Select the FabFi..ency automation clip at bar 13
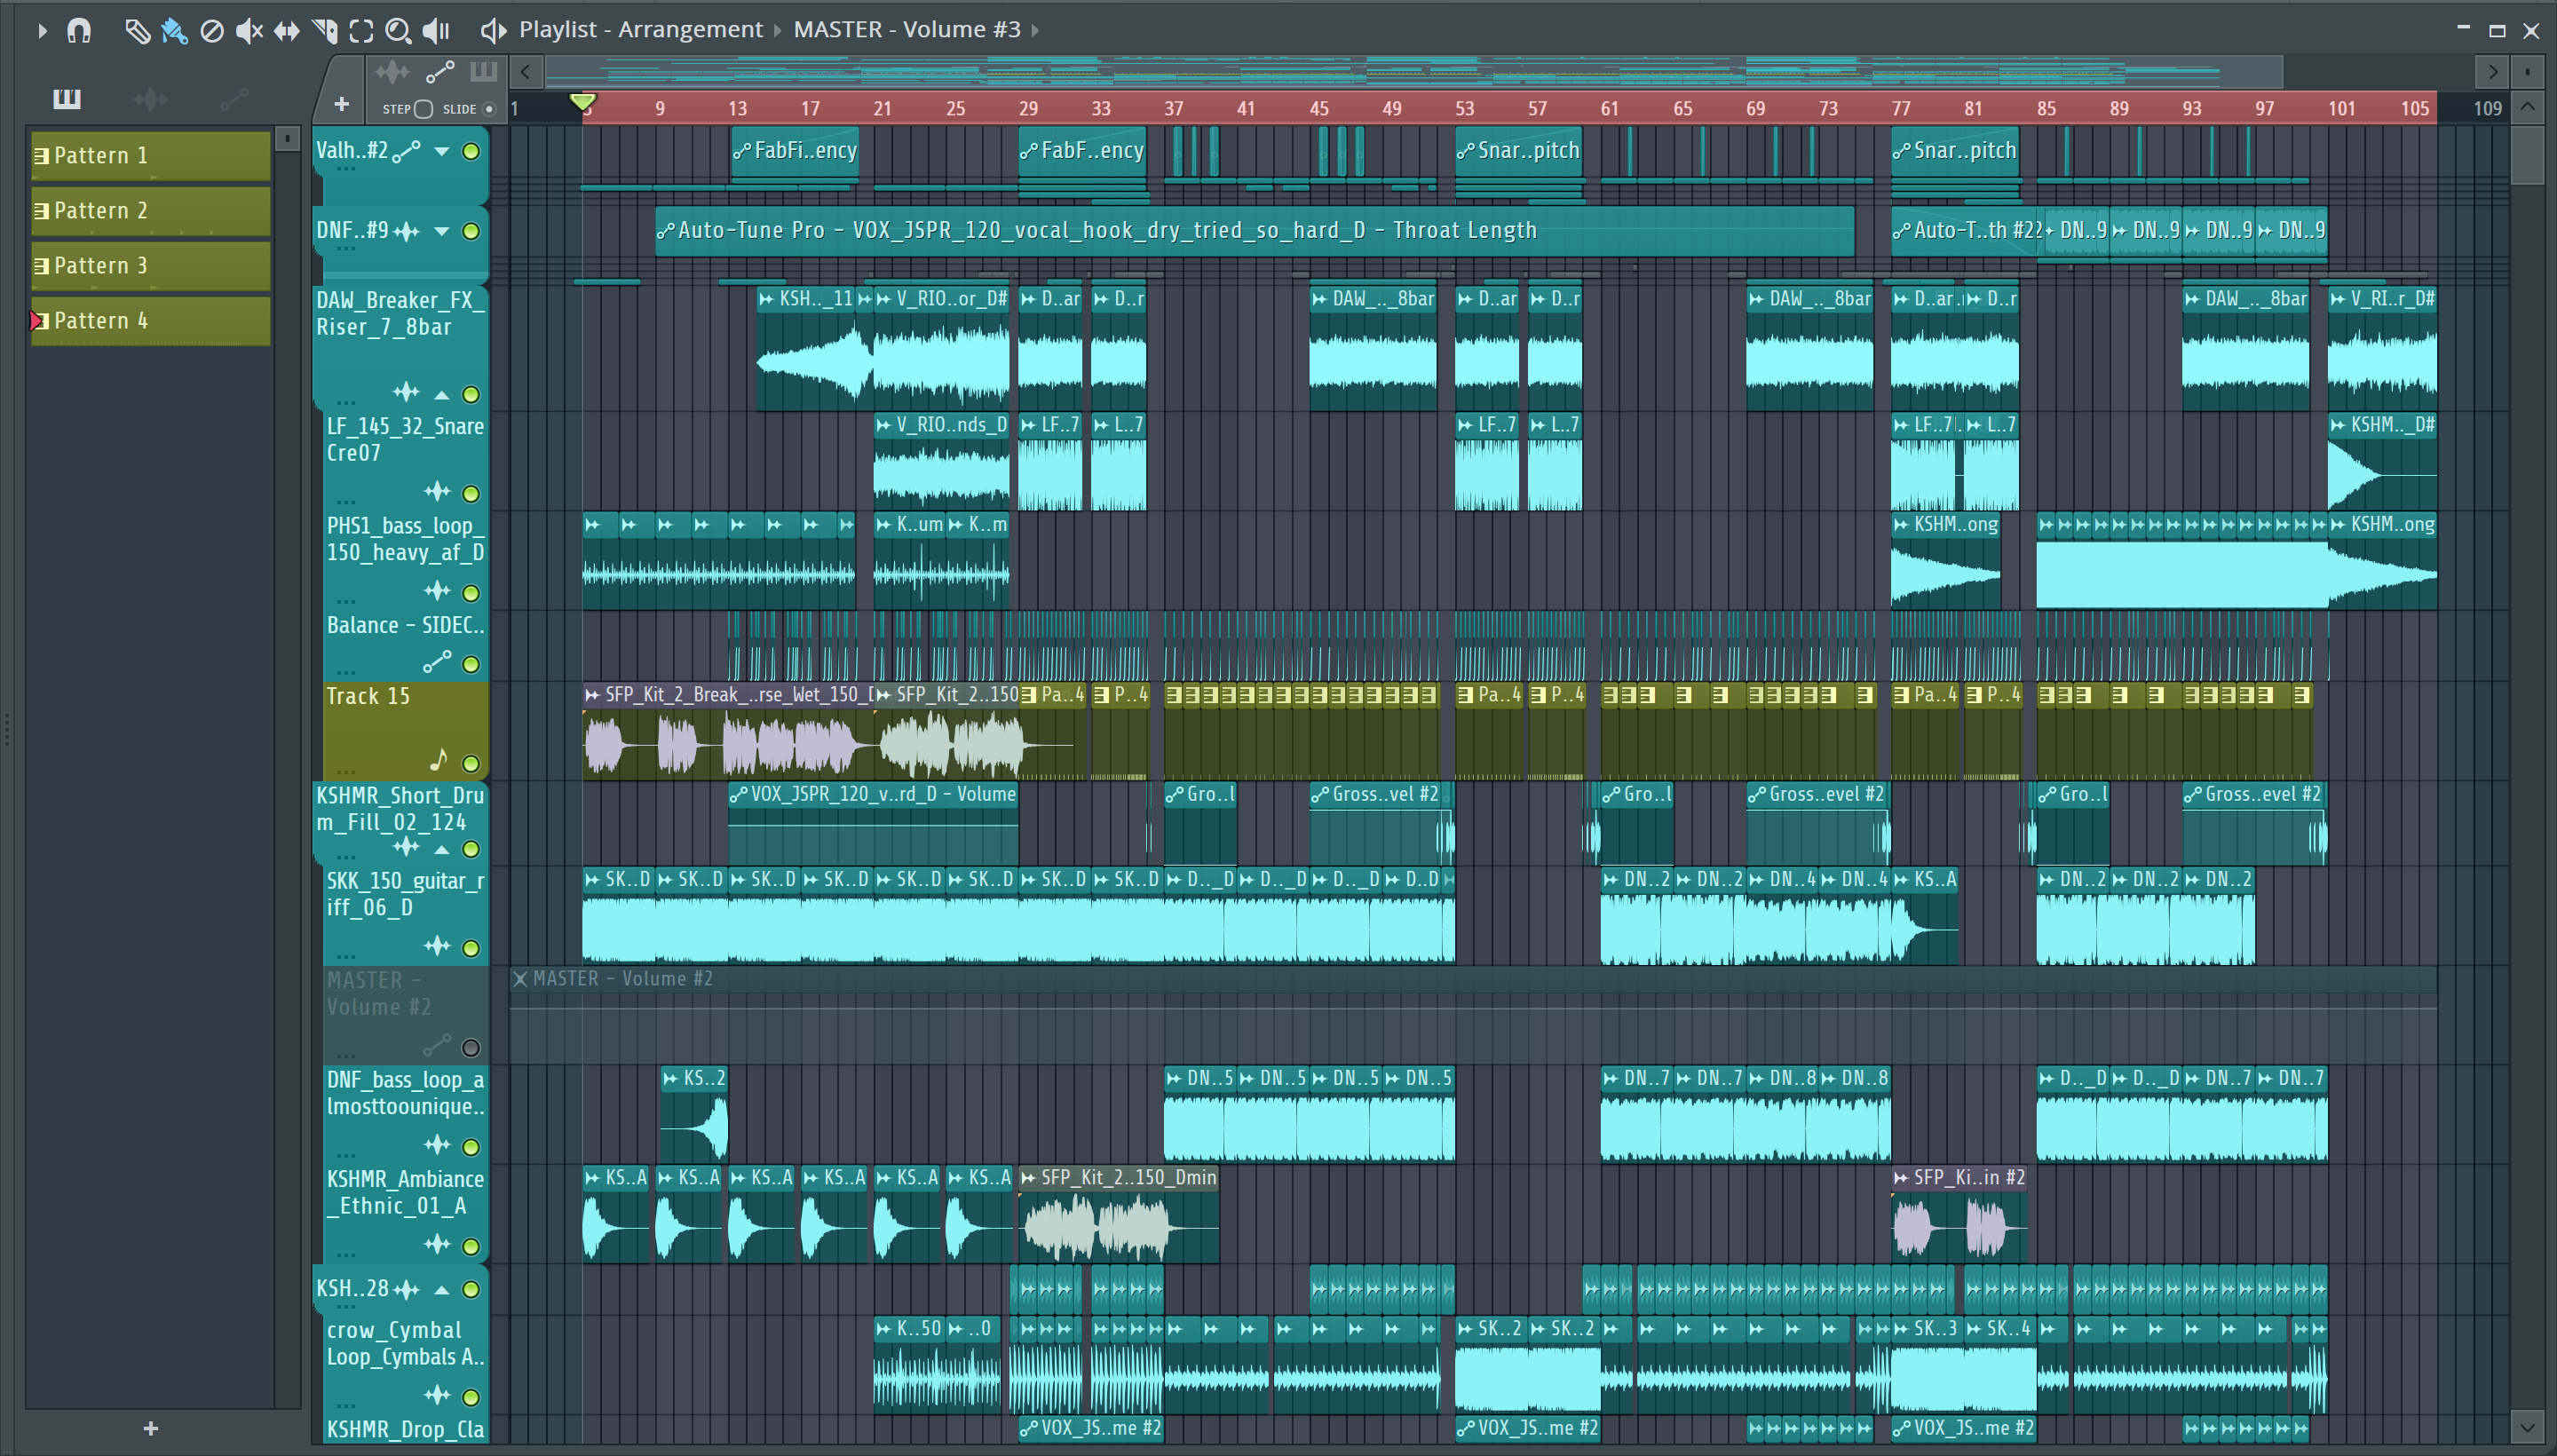This screenshot has width=2557, height=1456. [795, 151]
